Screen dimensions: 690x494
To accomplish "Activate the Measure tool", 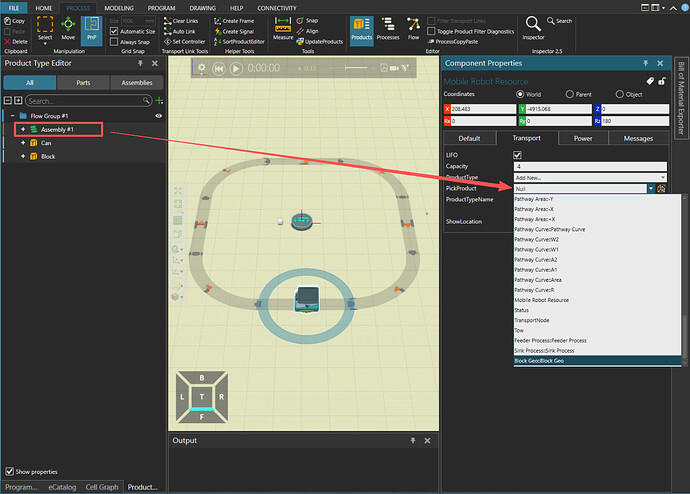I will 283,28.
